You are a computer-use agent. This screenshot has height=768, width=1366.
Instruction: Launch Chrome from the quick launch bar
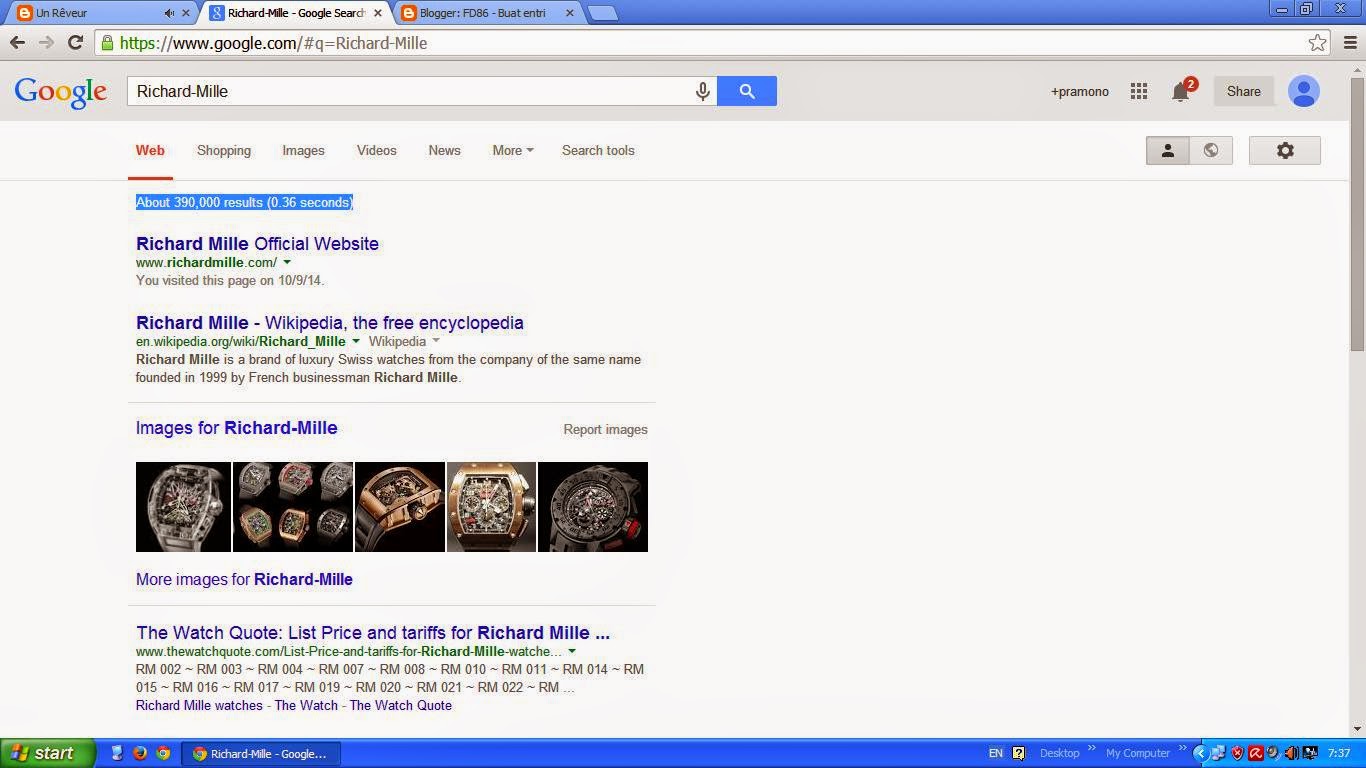[163, 753]
